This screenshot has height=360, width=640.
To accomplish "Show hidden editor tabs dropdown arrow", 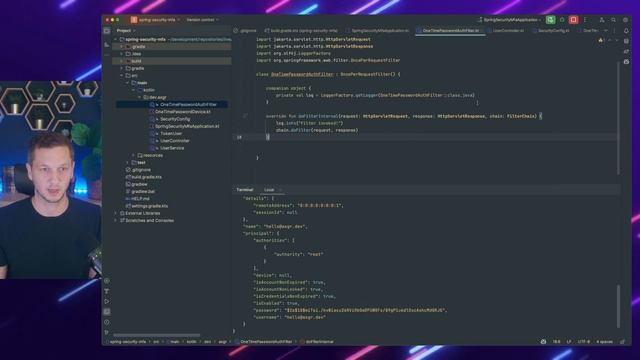I will pyautogui.click(x=606, y=31).
